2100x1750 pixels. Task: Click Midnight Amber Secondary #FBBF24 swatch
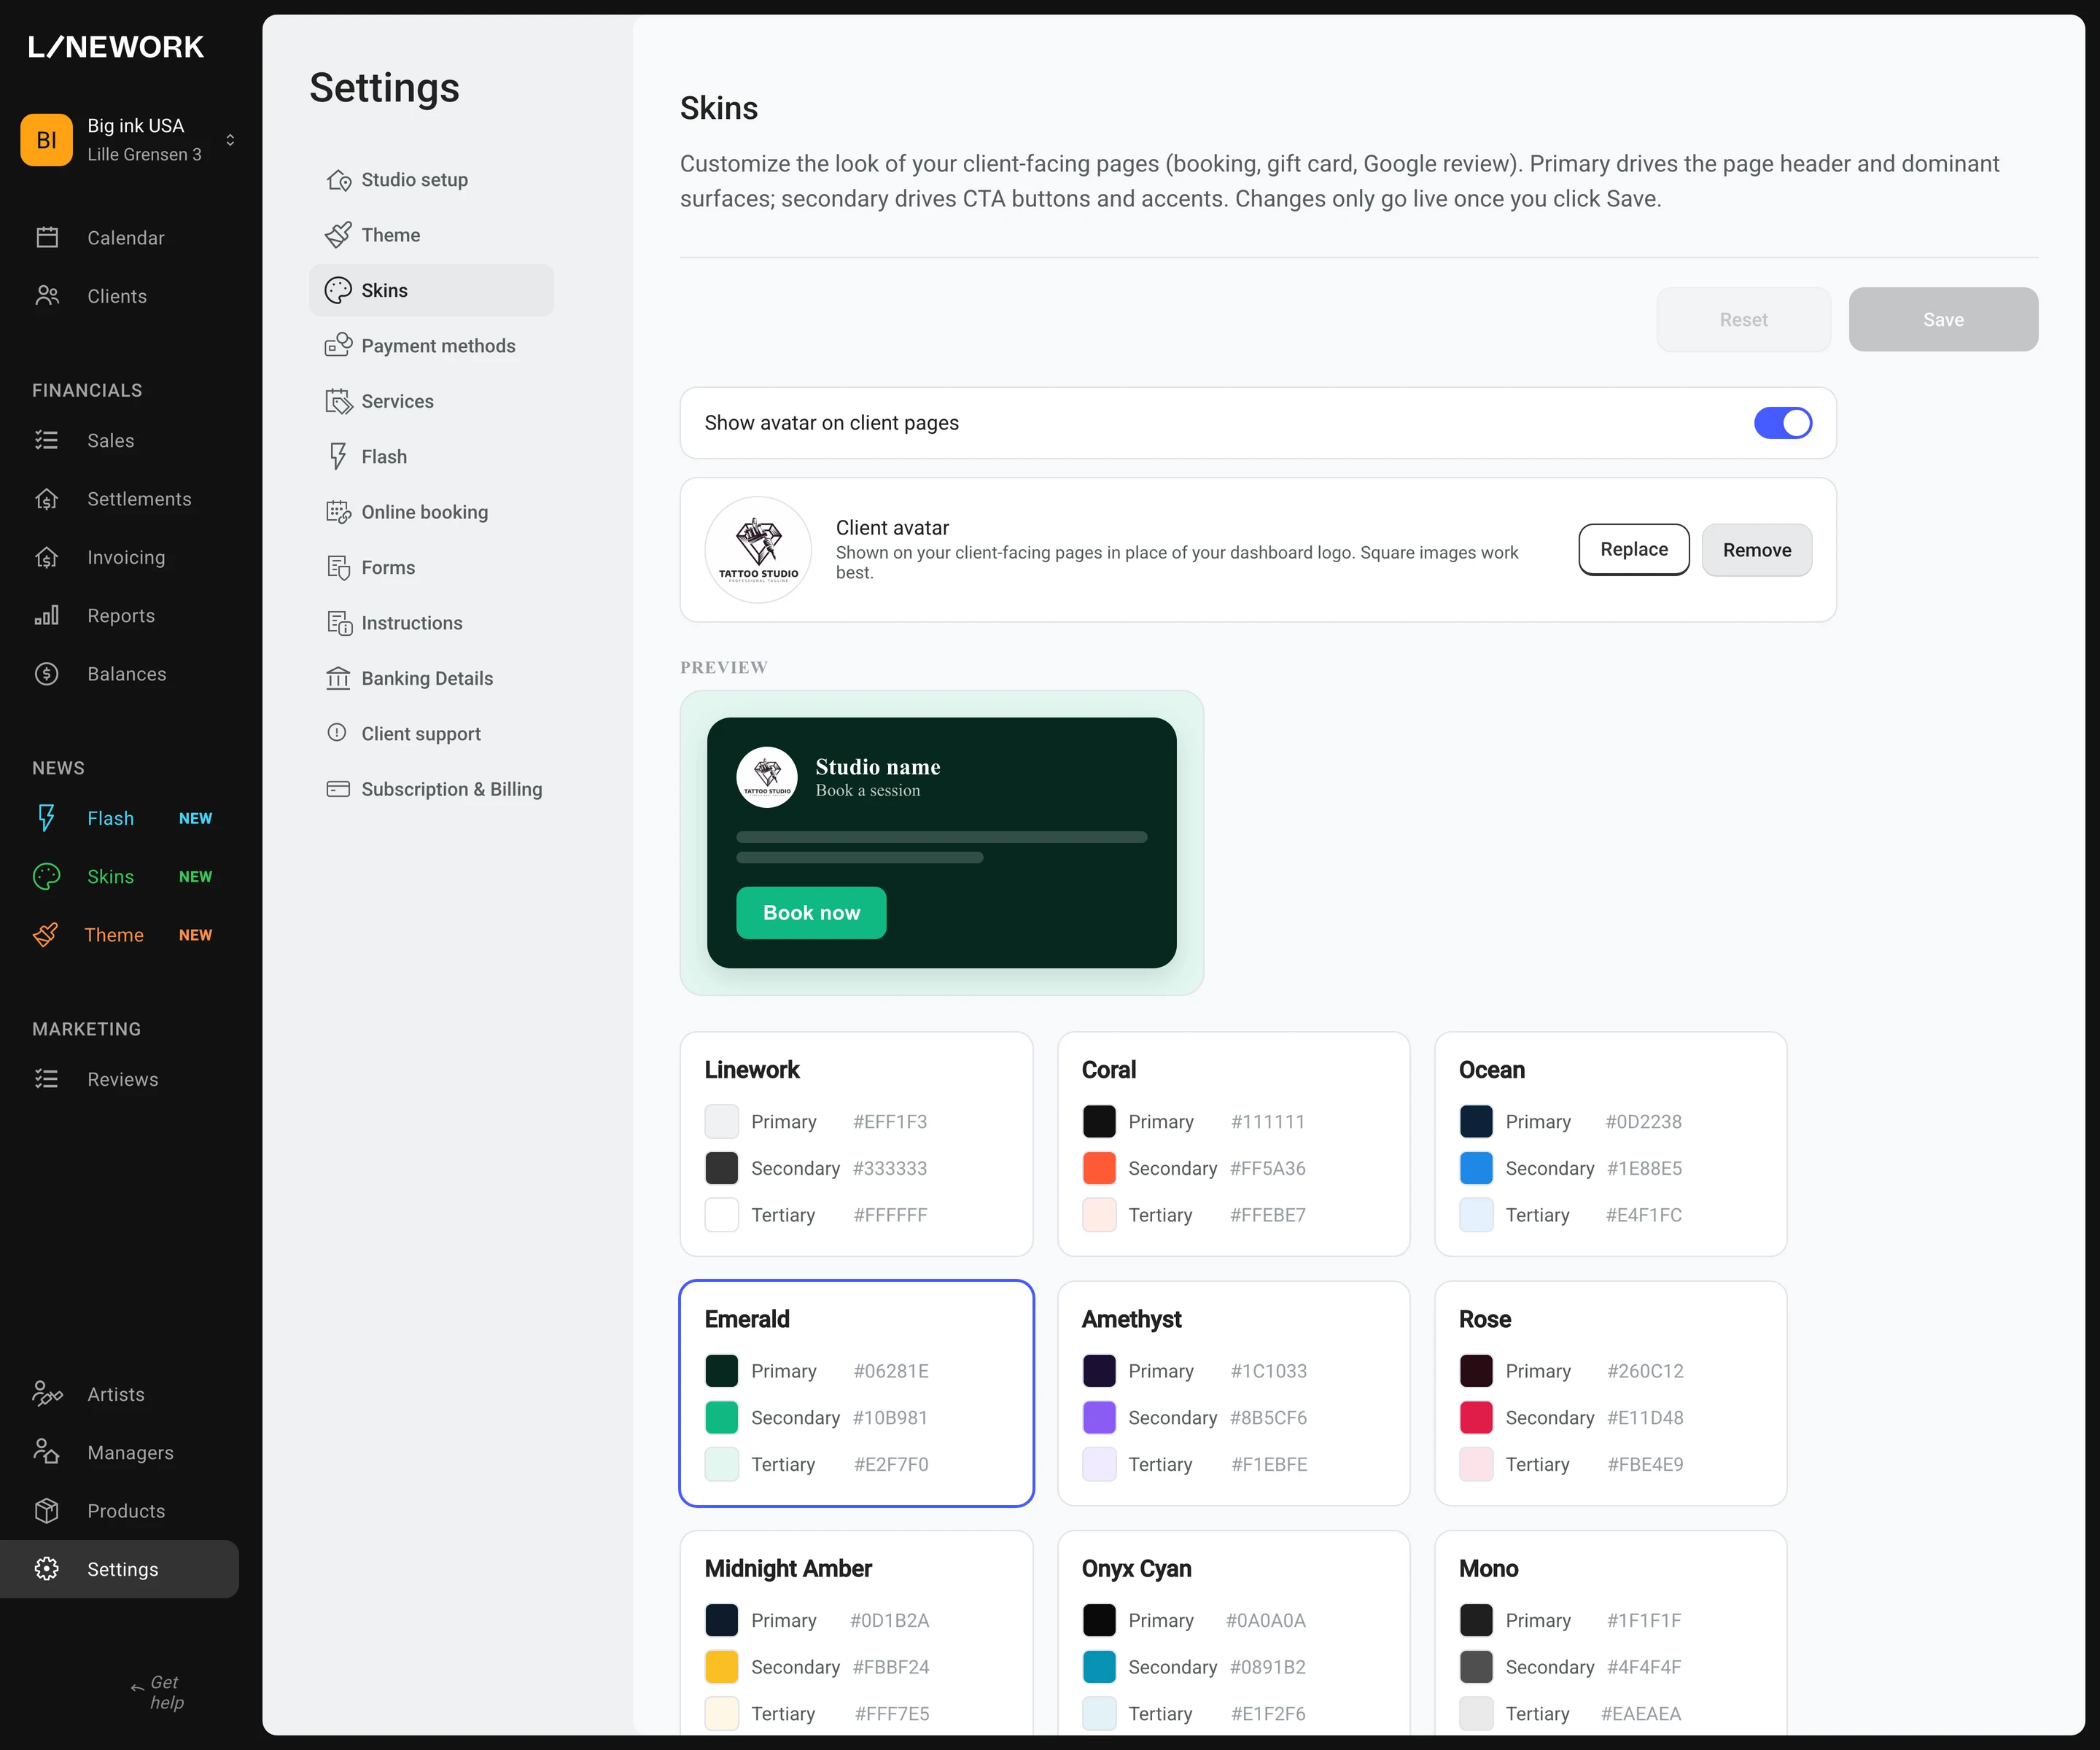[722, 1667]
